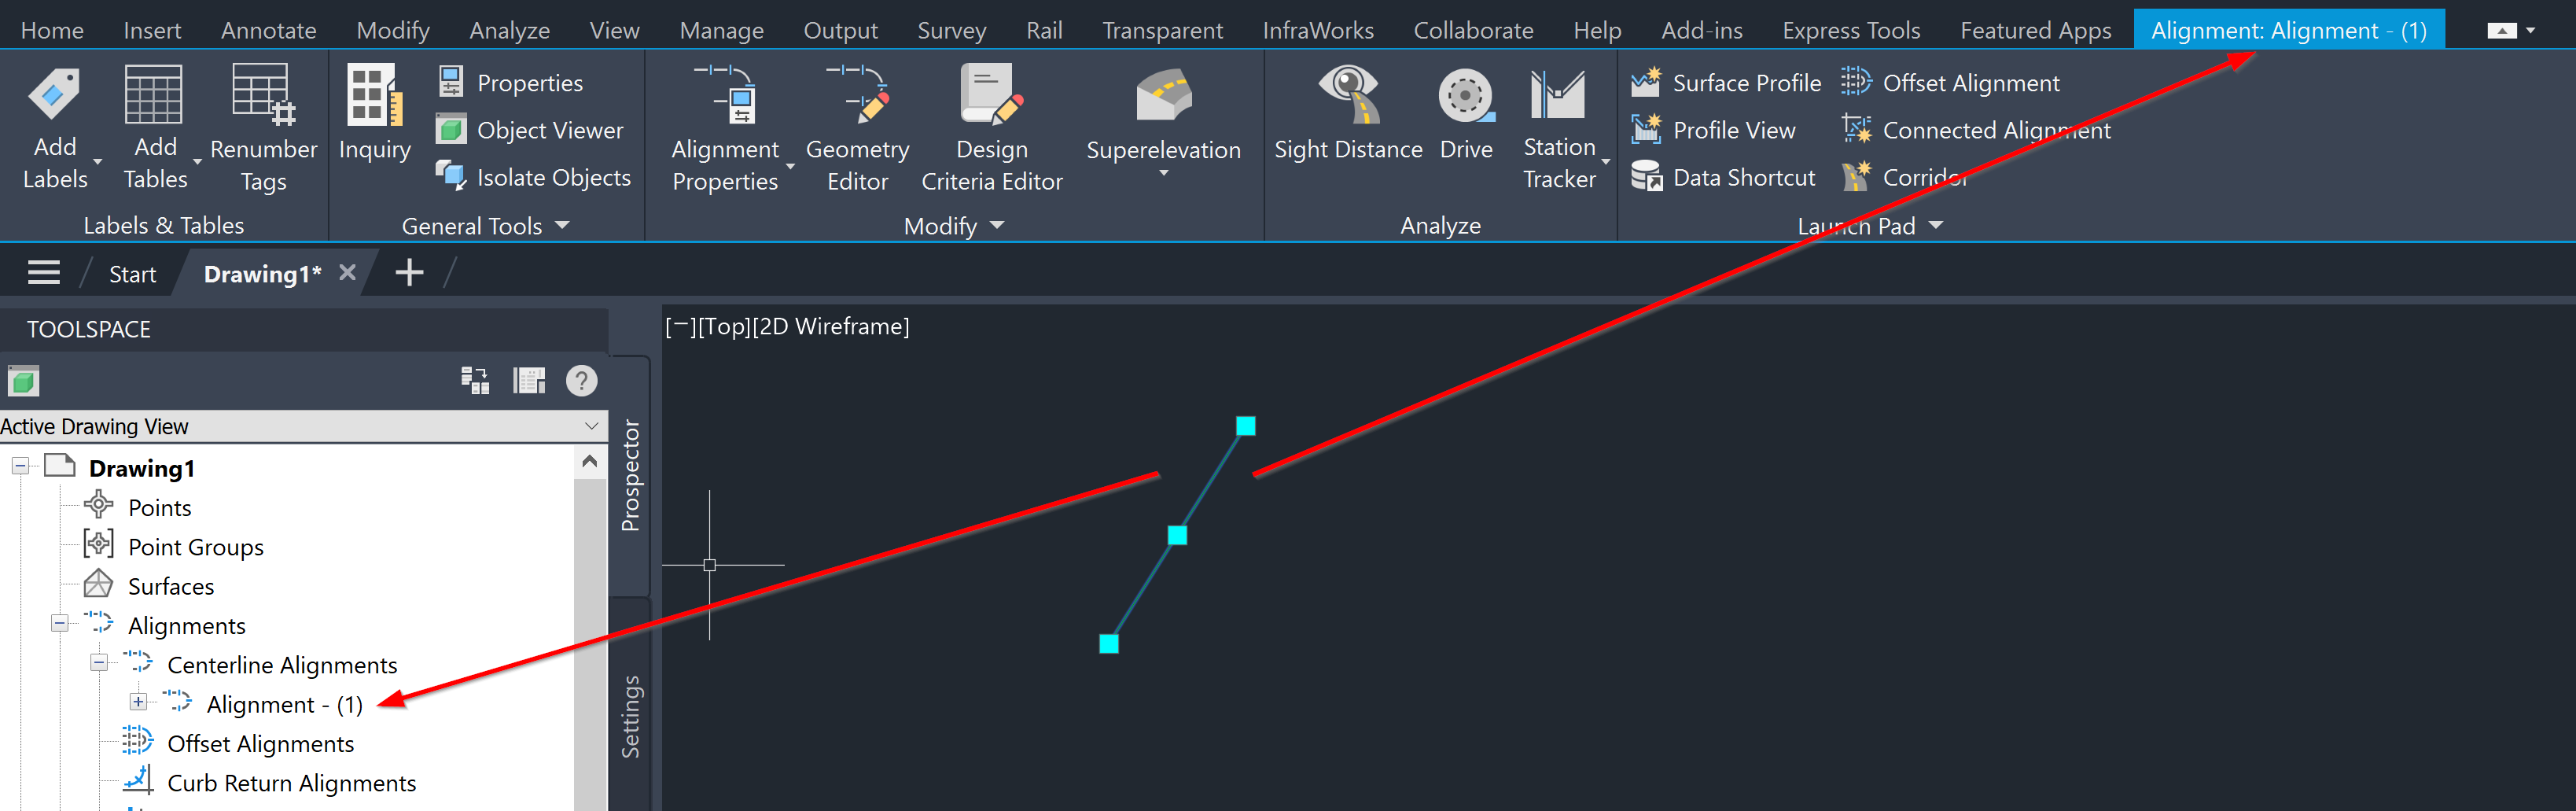Click the Isolate Objects tool
2576x811 pixels.
pos(534,177)
